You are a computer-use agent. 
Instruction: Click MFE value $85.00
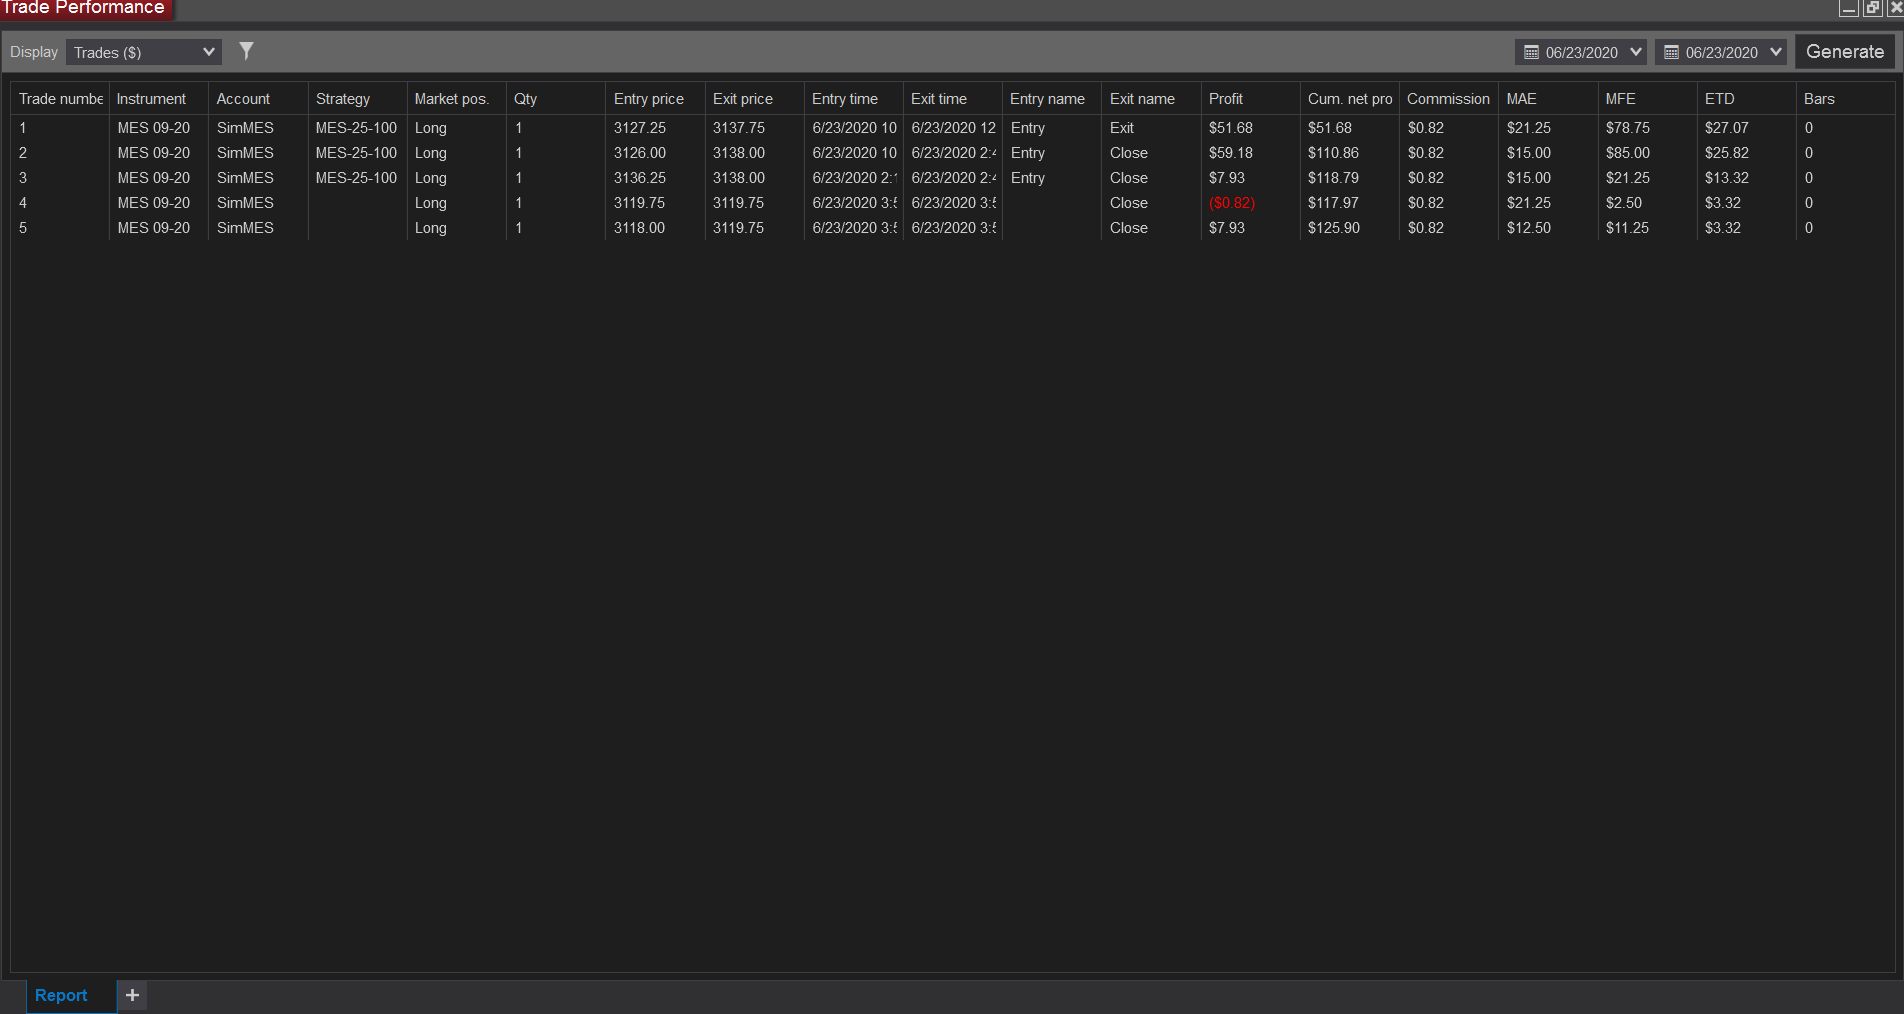point(1628,153)
